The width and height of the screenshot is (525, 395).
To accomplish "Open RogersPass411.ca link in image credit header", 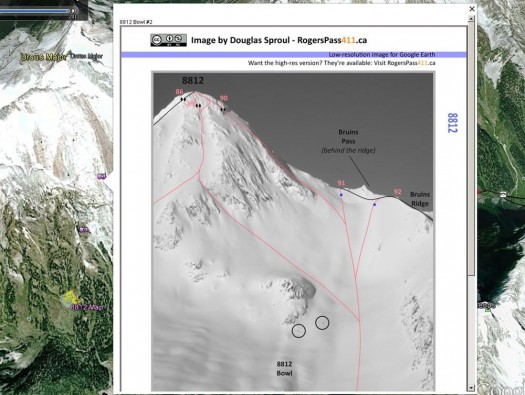I will tap(332, 40).
